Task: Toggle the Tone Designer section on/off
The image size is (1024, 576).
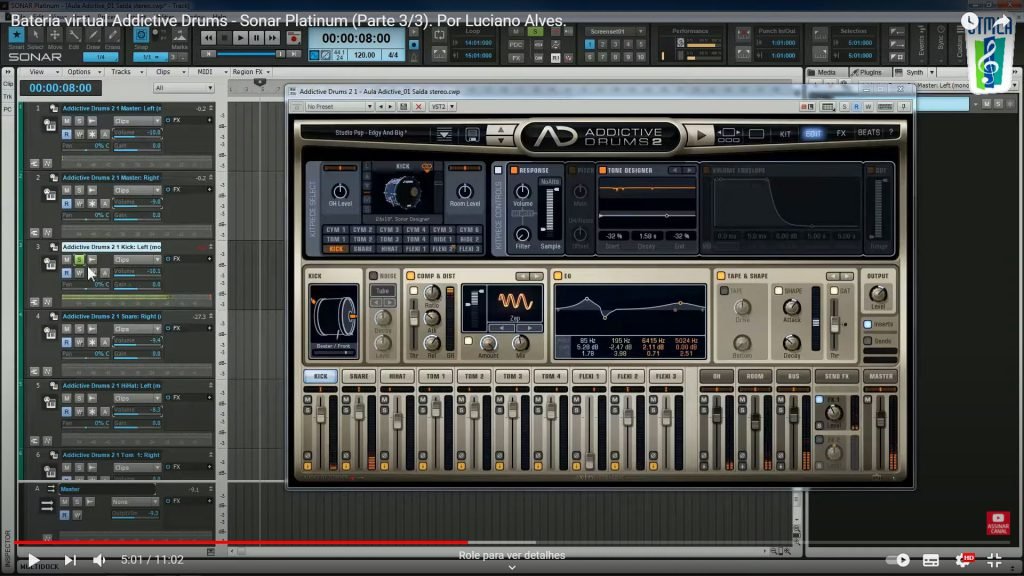Action: 602,170
